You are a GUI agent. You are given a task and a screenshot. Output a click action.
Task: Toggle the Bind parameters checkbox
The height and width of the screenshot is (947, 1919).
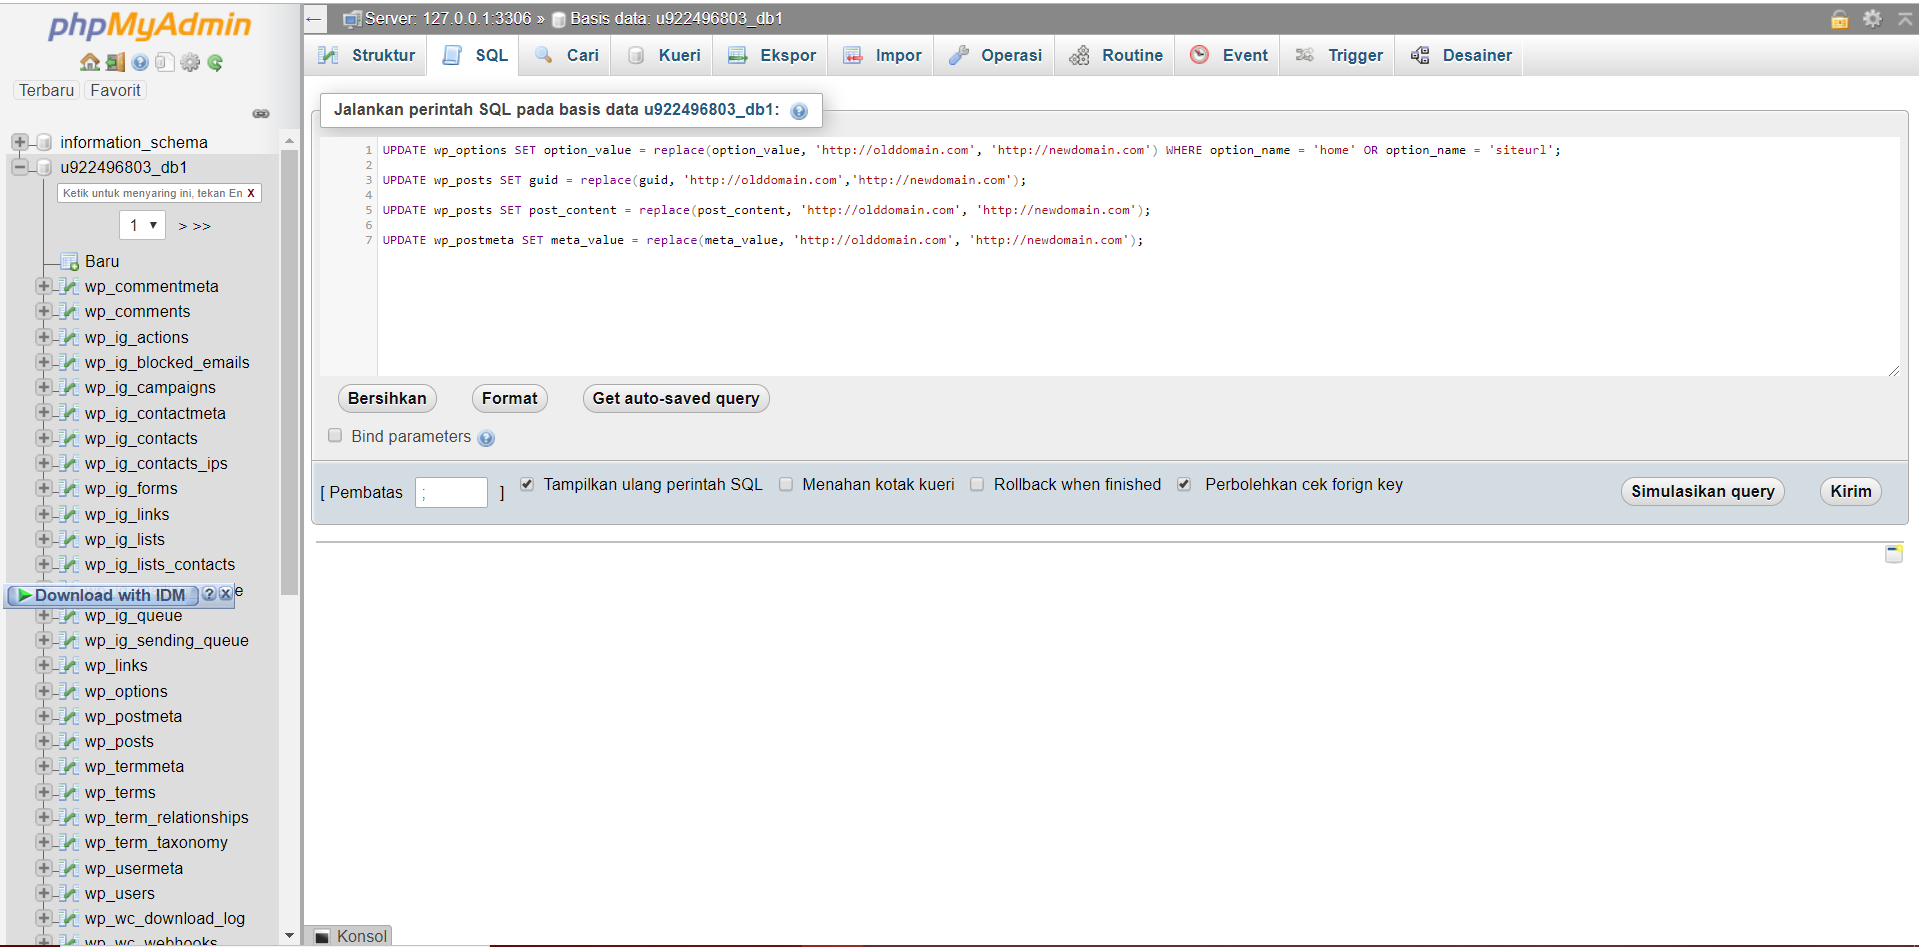pyautogui.click(x=335, y=435)
